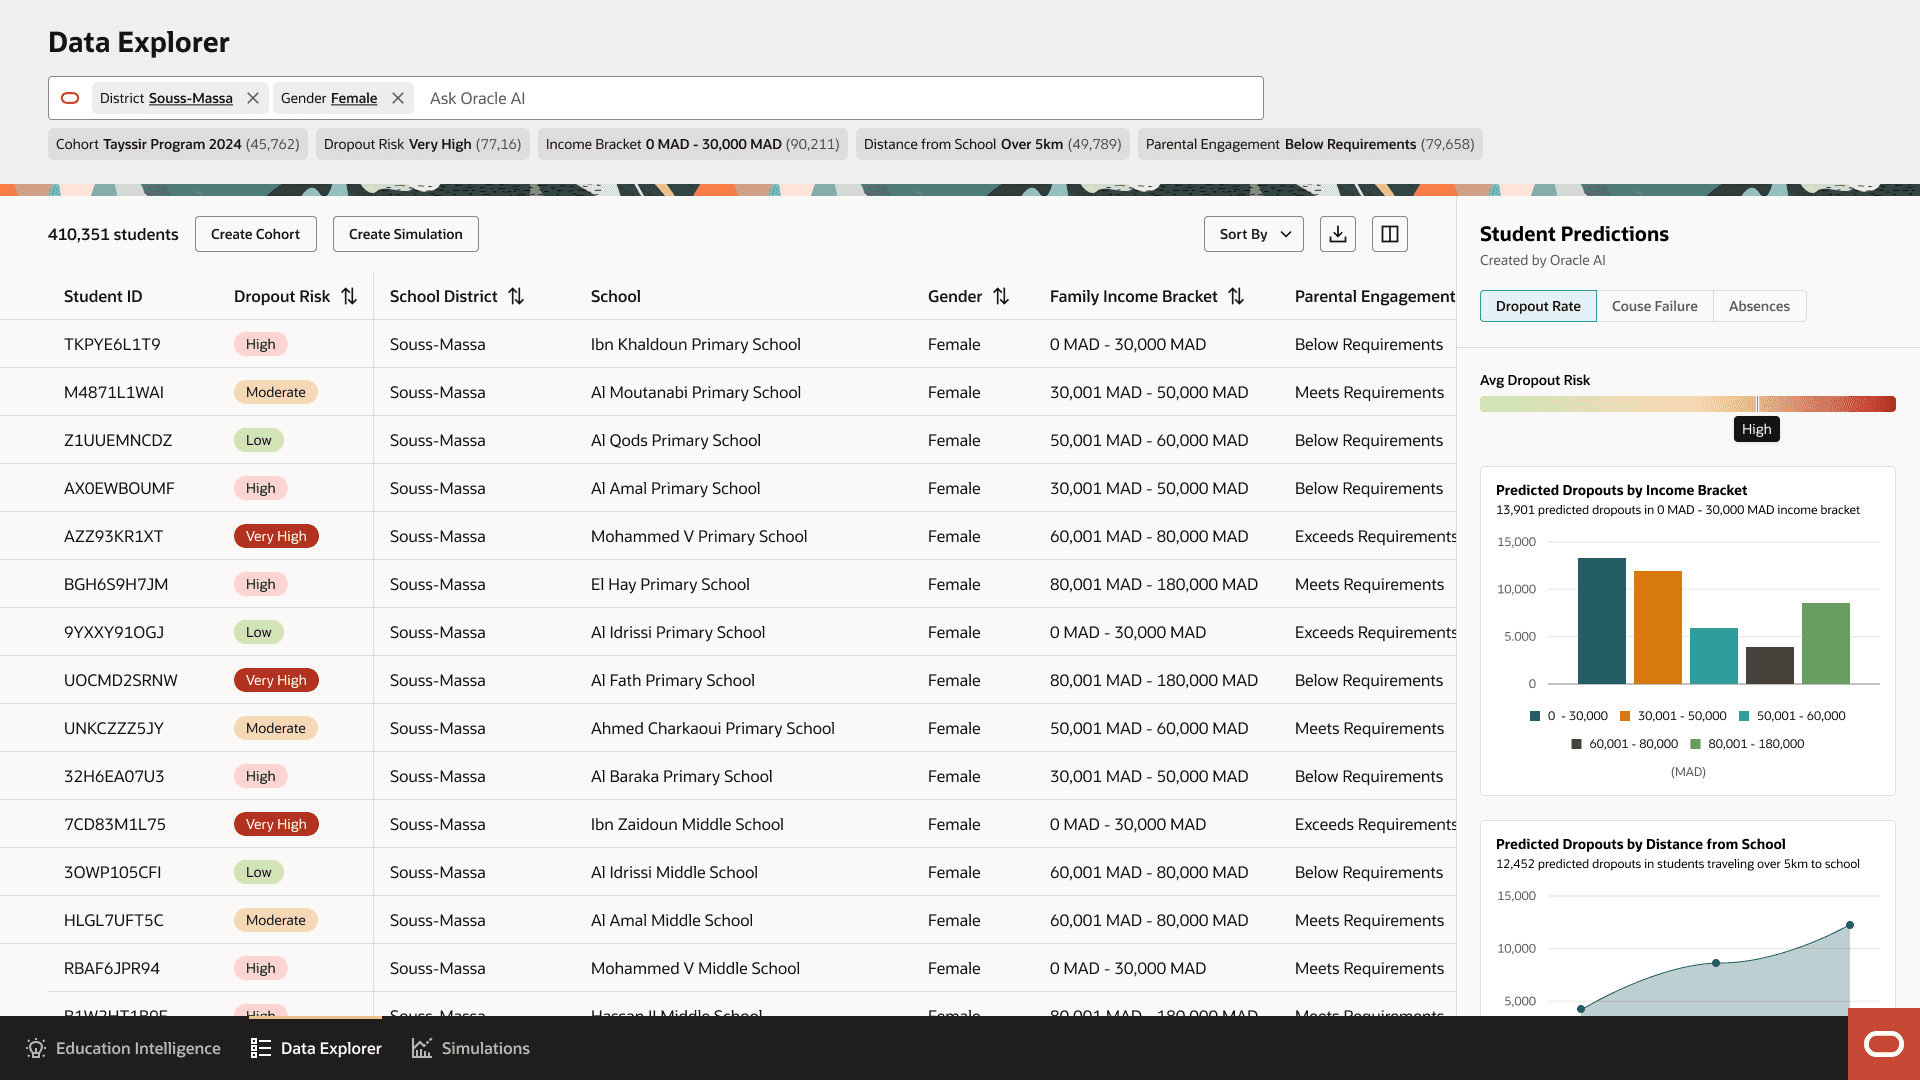
Task: Focus the Ask Oracle AI input
Action: tap(840, 98)
